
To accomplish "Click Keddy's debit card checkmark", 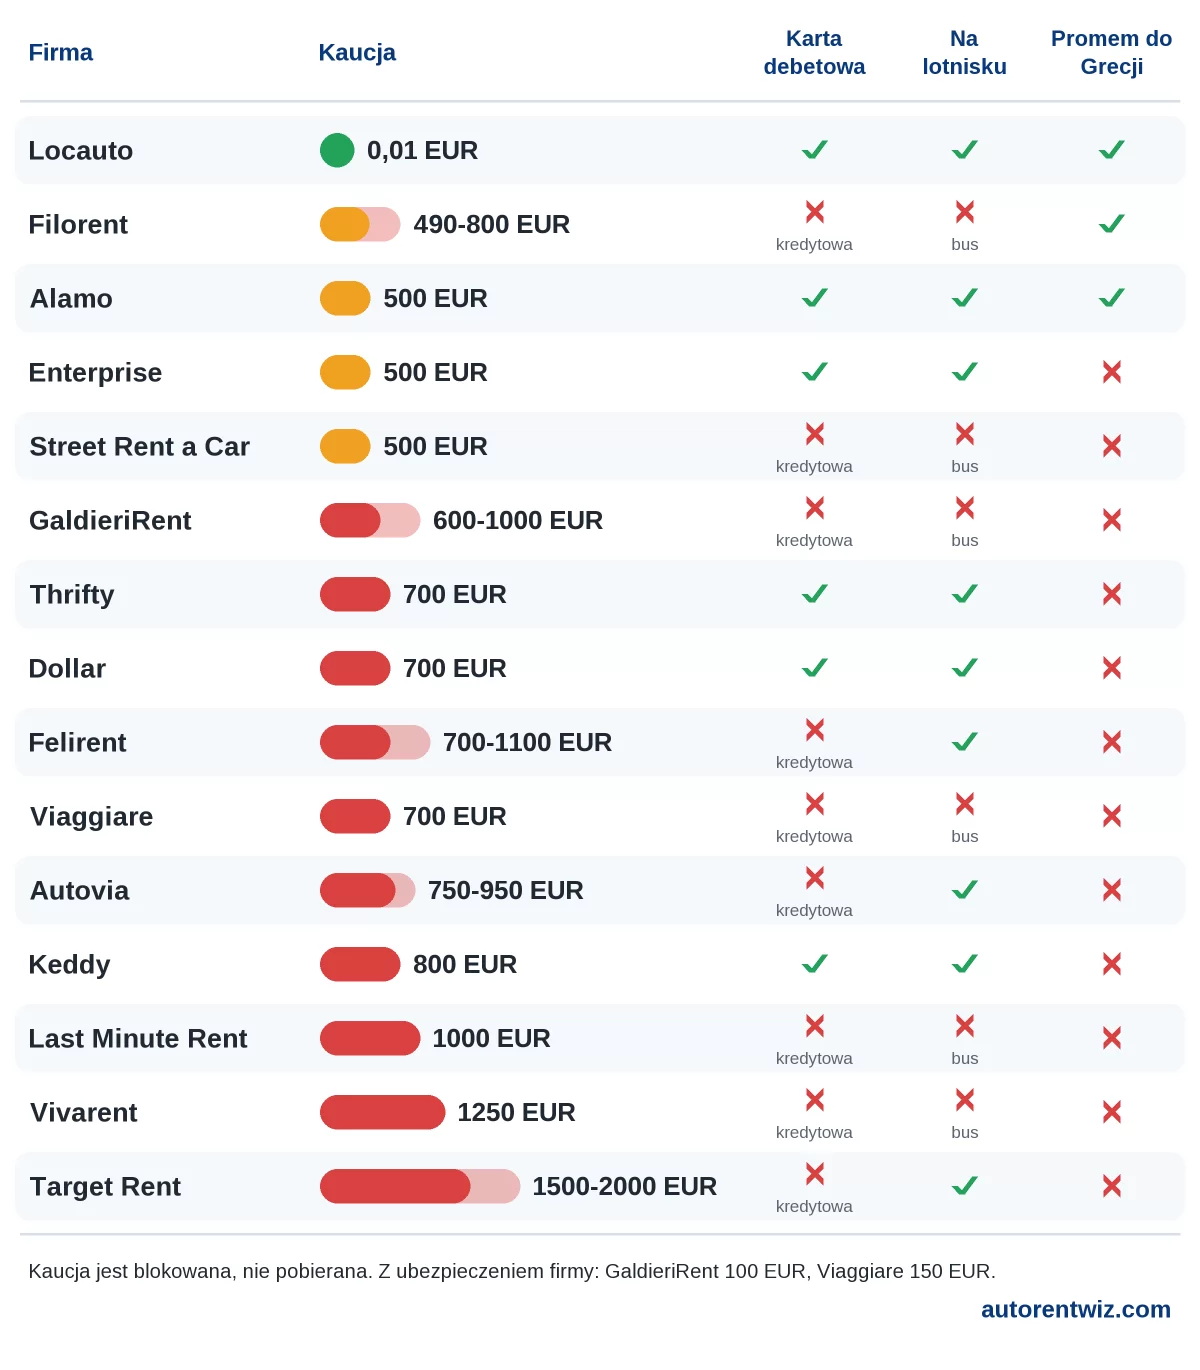I will point(814,964).
